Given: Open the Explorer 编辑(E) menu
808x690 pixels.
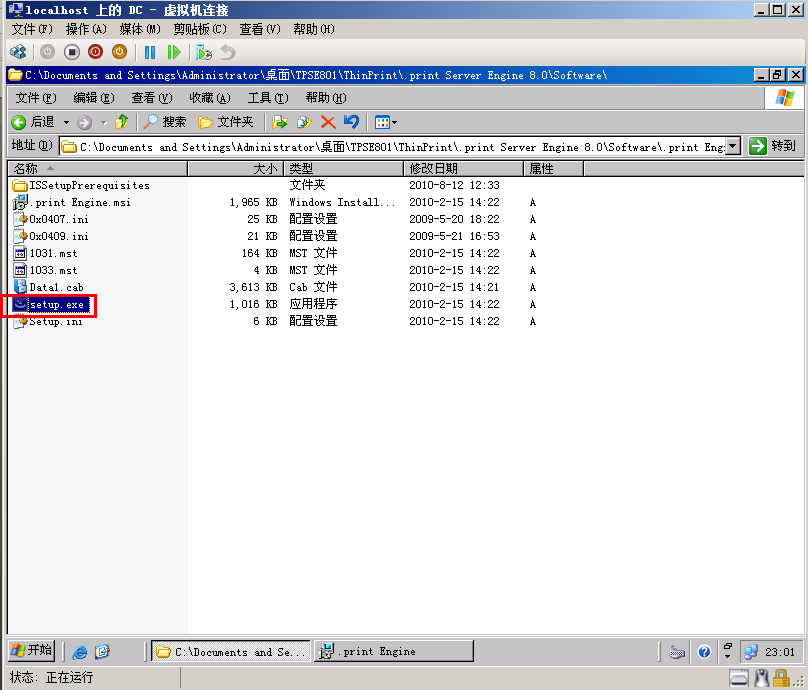Looking at the screenshot, I should 94,97.
